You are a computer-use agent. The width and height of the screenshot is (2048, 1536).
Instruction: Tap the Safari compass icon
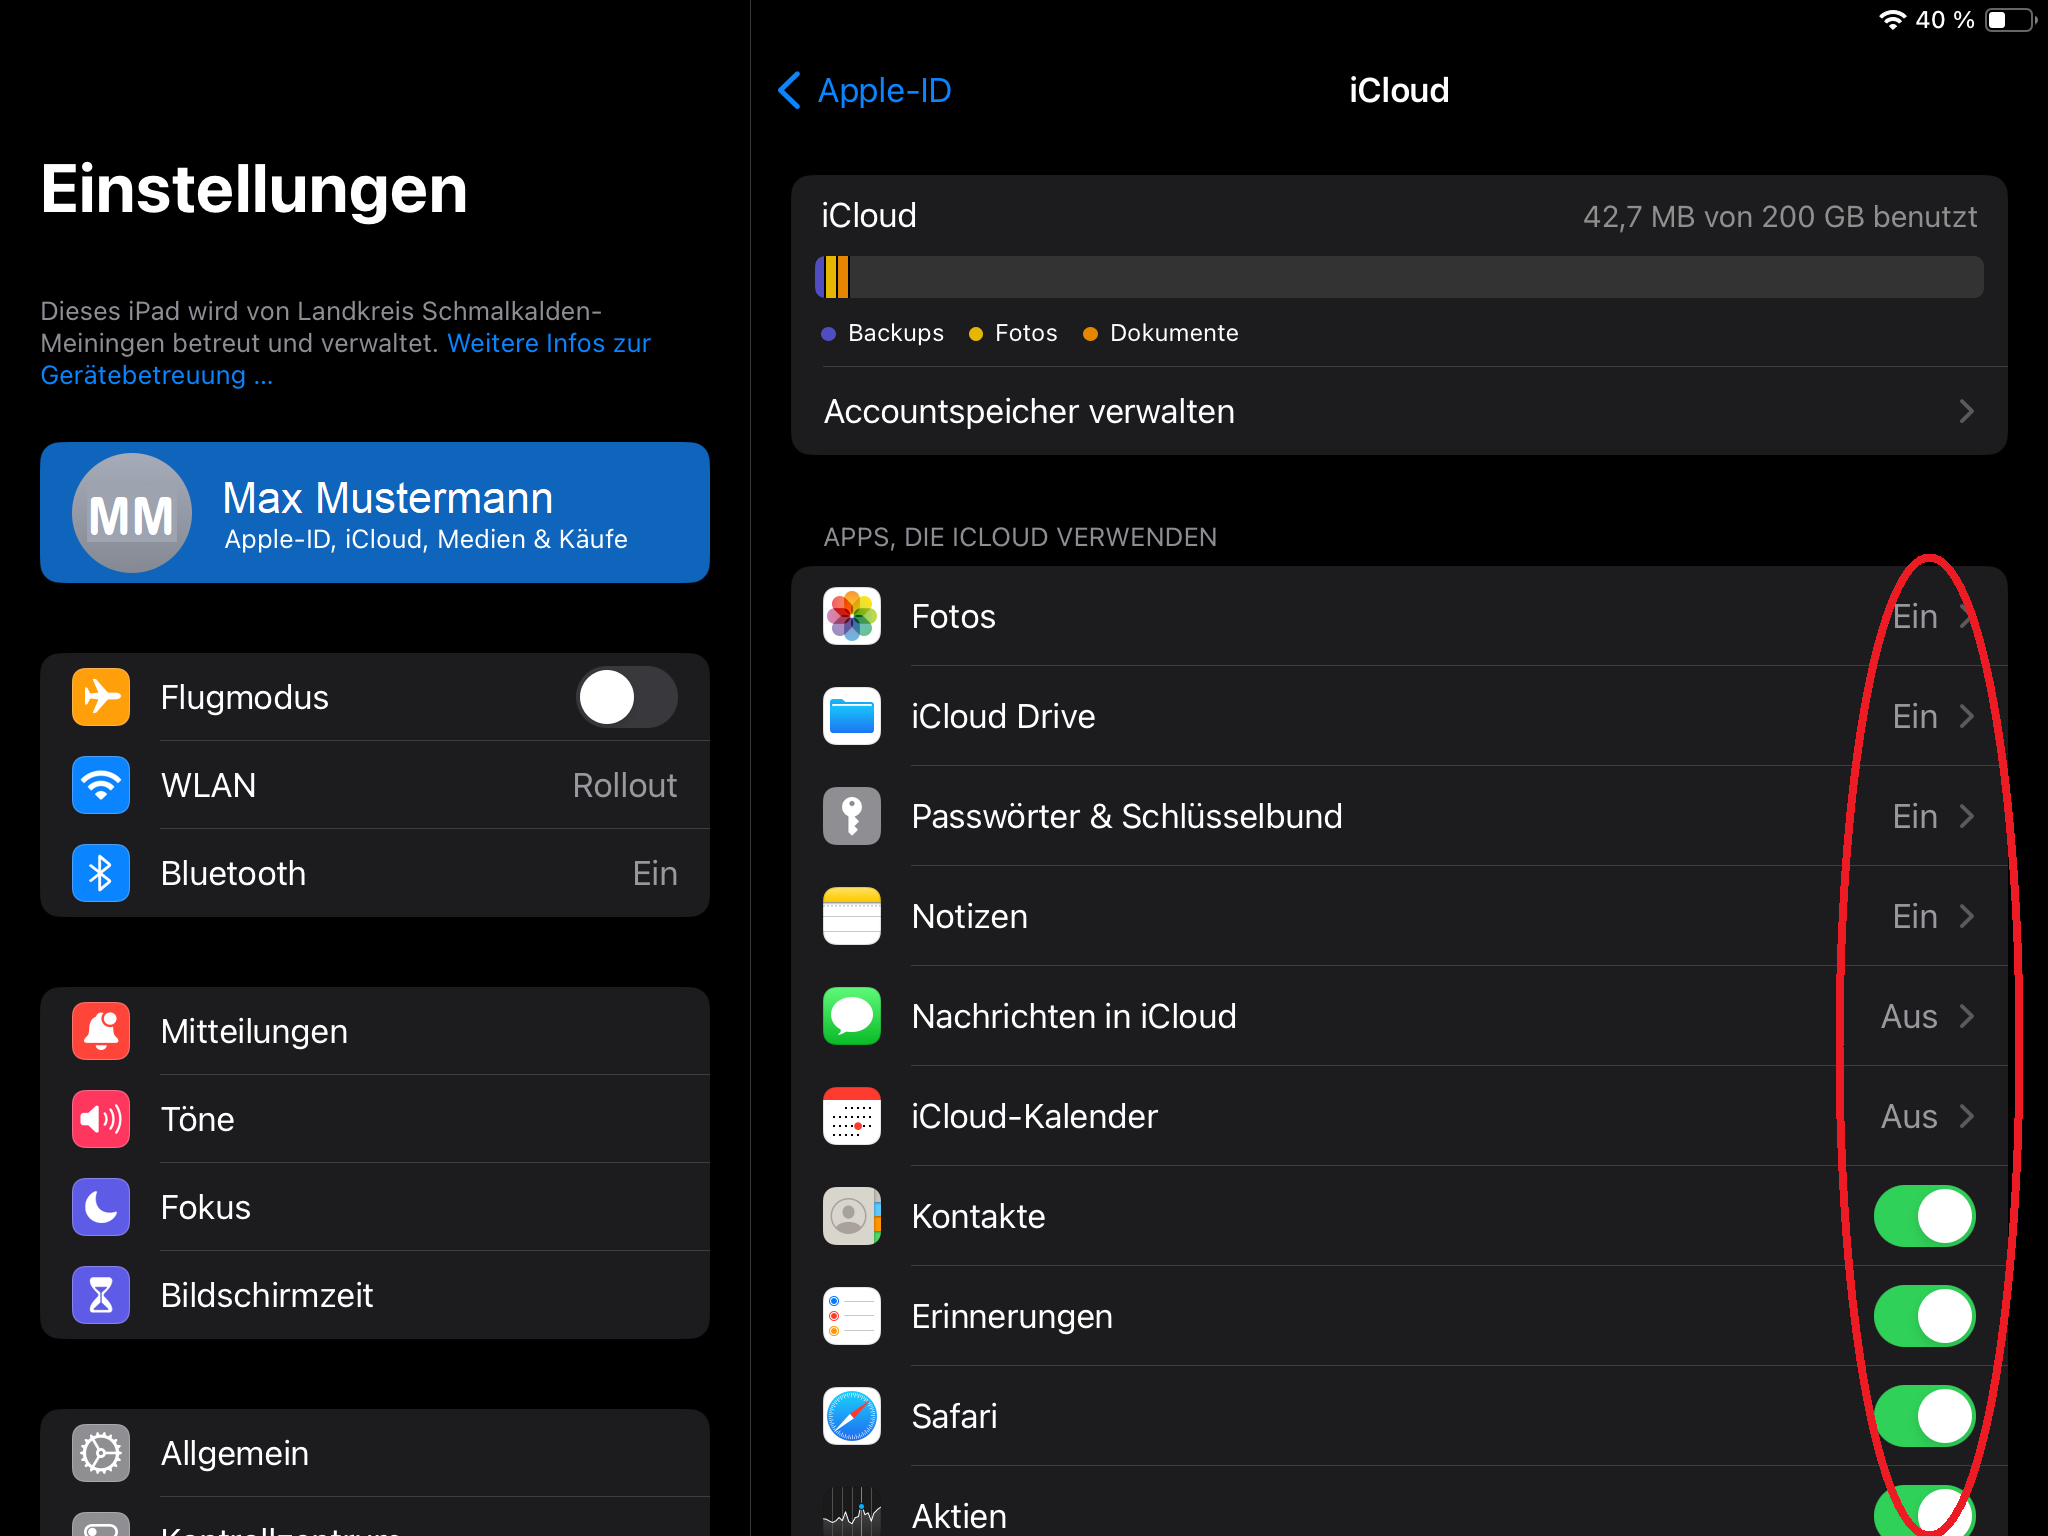click(851, 1416)
